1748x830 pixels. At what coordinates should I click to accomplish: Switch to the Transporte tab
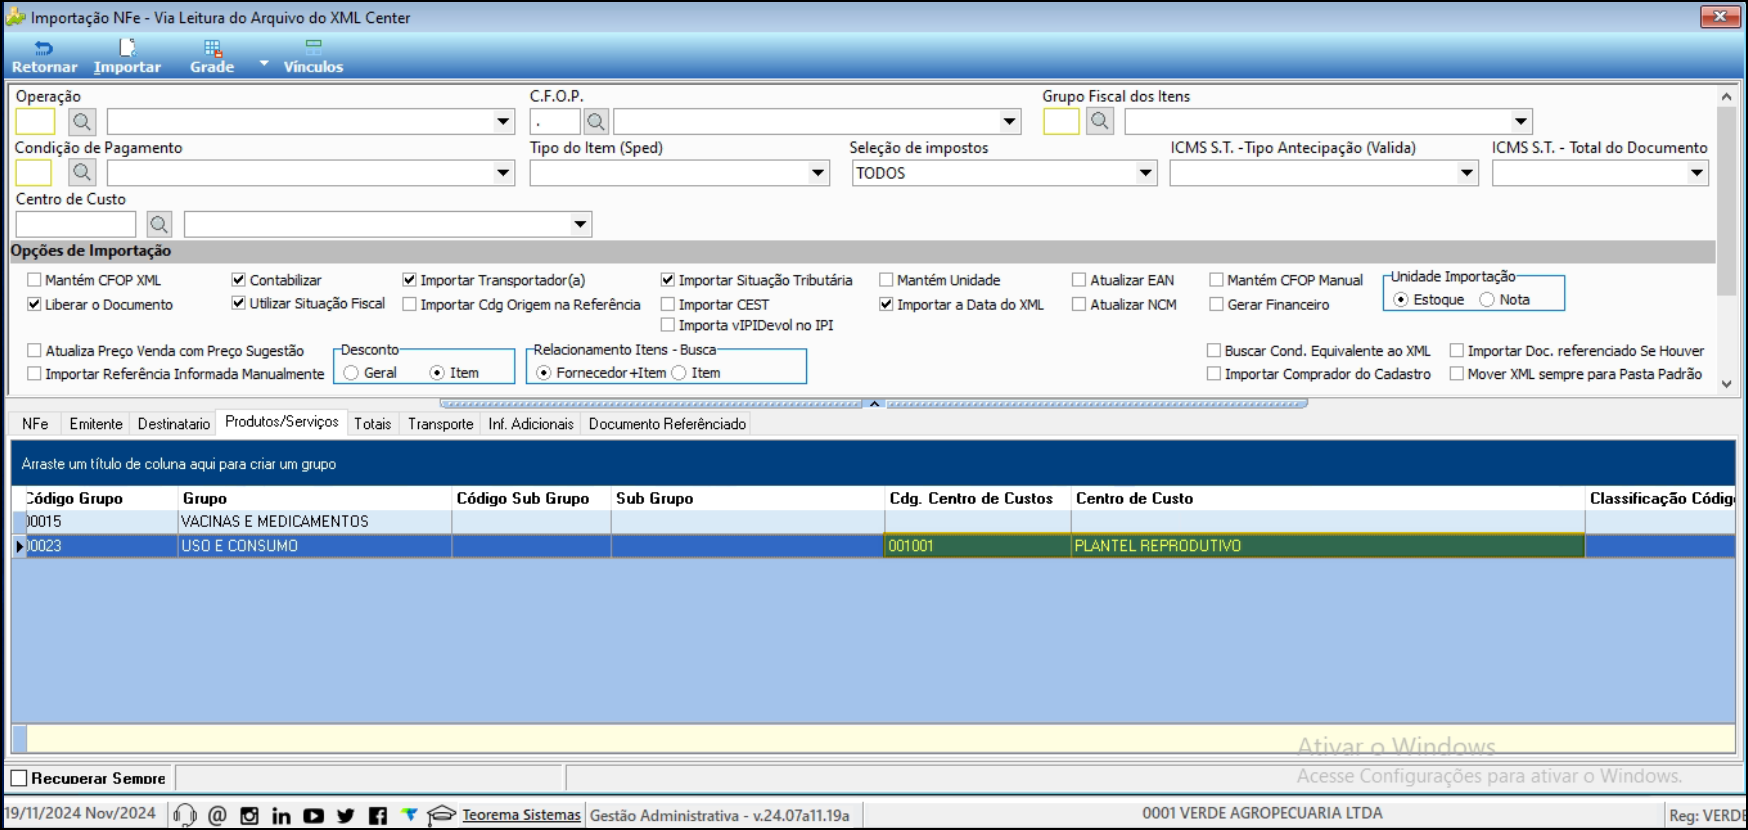click(x=440, y=424)
